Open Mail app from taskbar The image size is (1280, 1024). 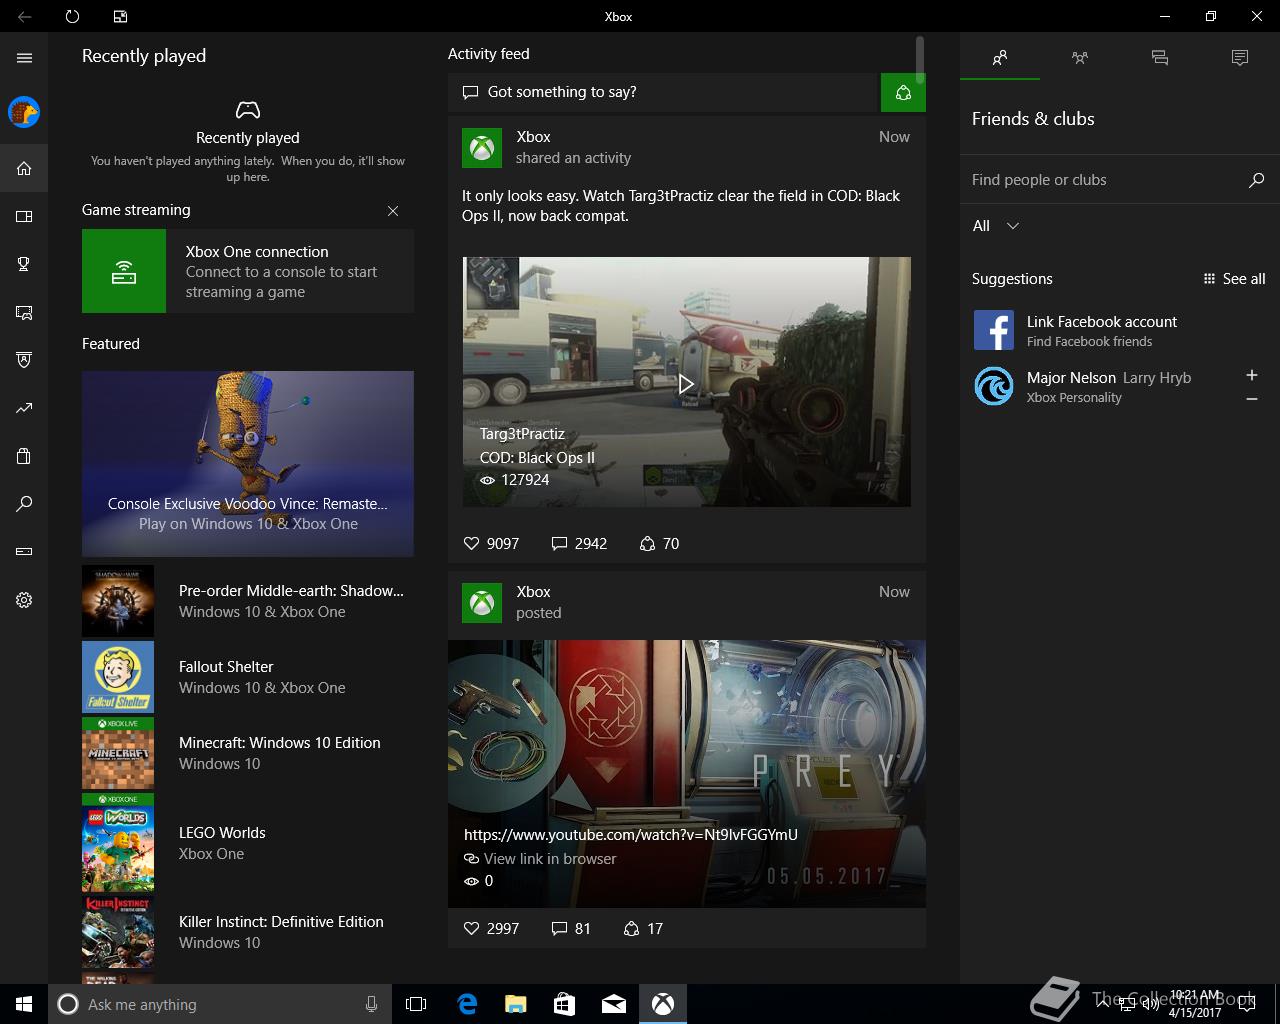pyautogui.click(x=614, y=1004)
